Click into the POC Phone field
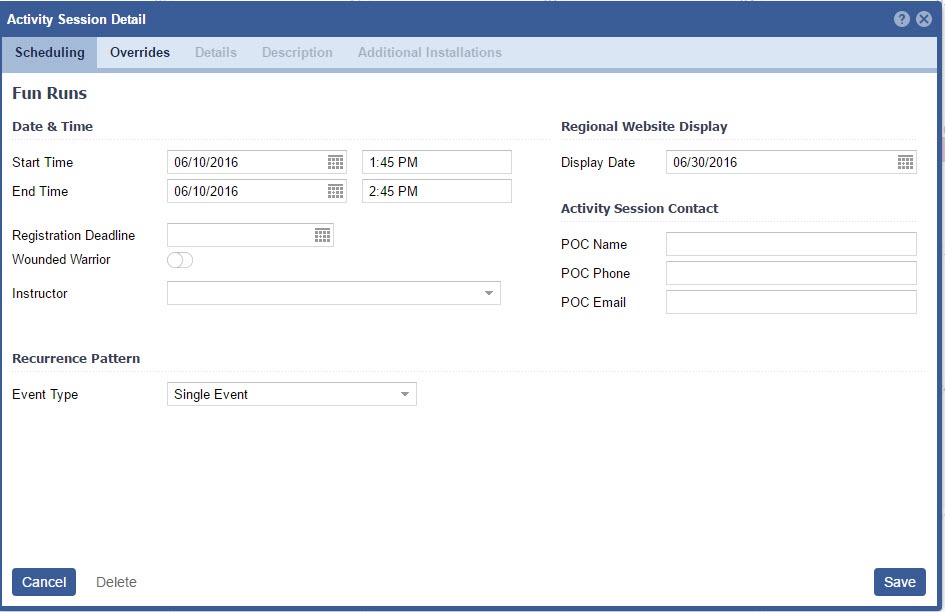The image size is (945, 612). [791, 273]
